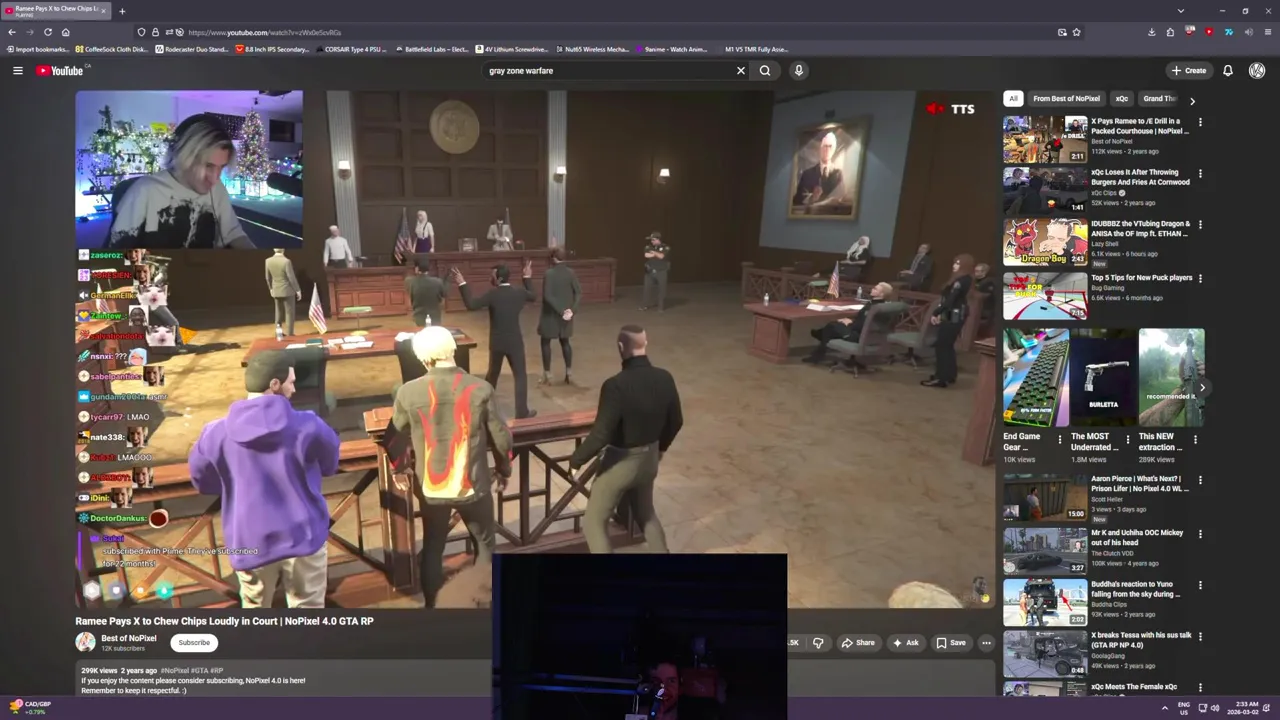
Task: Open the 7TV extension icon
Action: (x=1228, y=32)
